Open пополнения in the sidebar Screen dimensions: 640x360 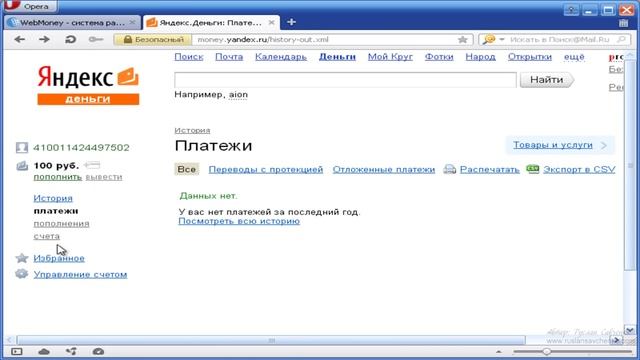[61, 224]
